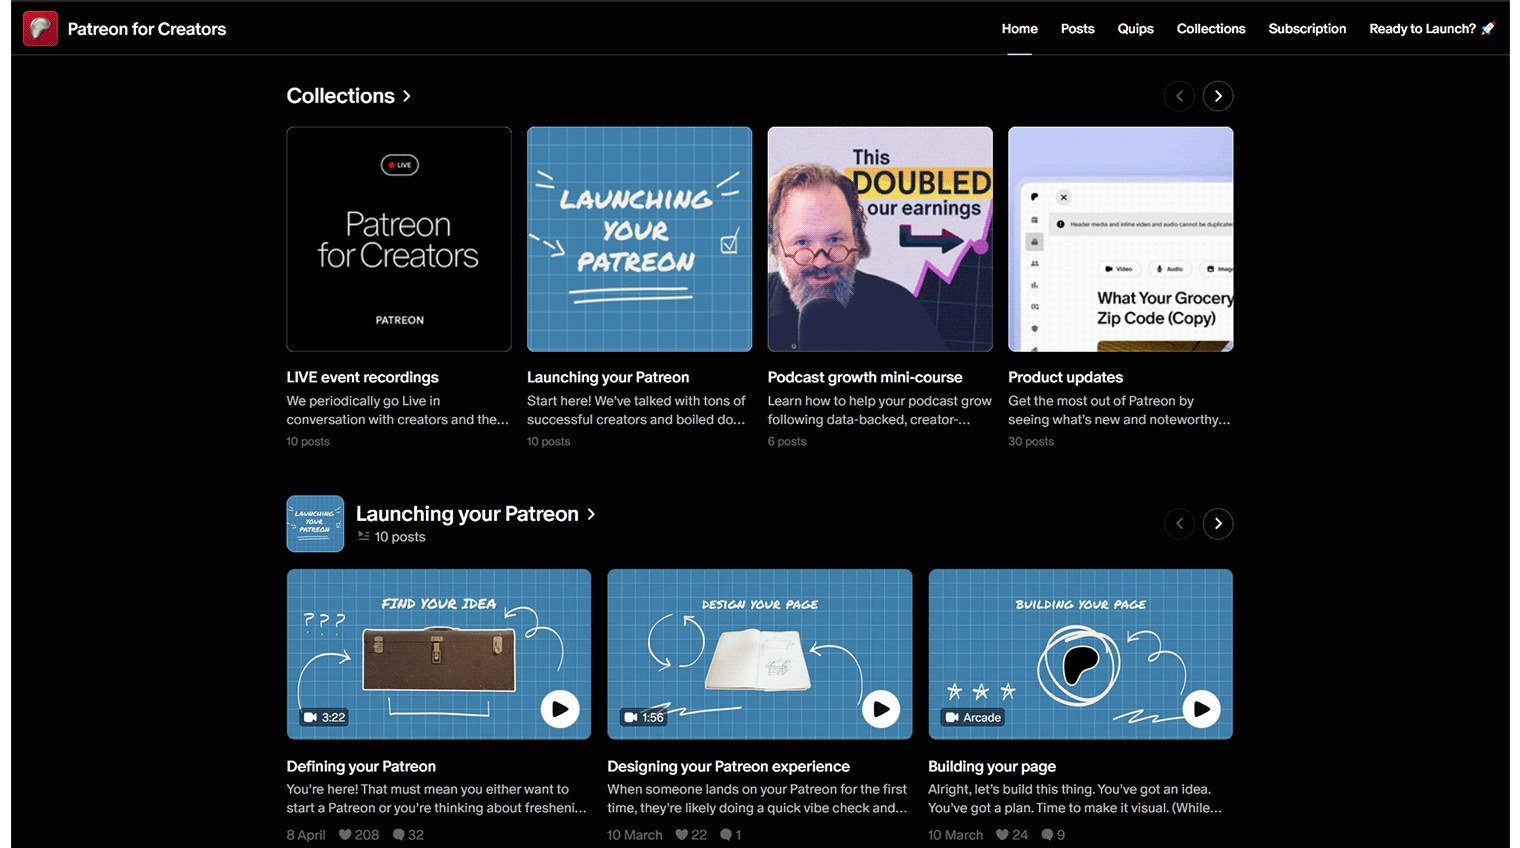
Task: Click the 1:56 video duration badge
Action: (643, 717)
